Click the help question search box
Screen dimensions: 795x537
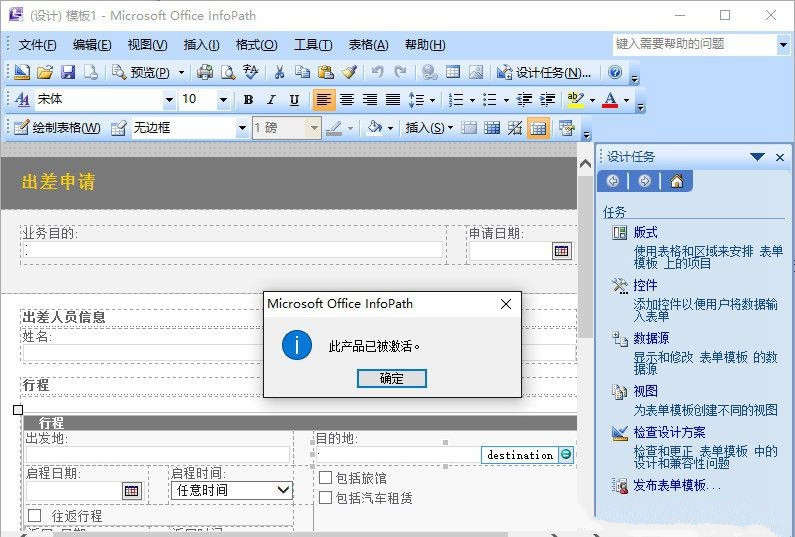click(695, 44)
